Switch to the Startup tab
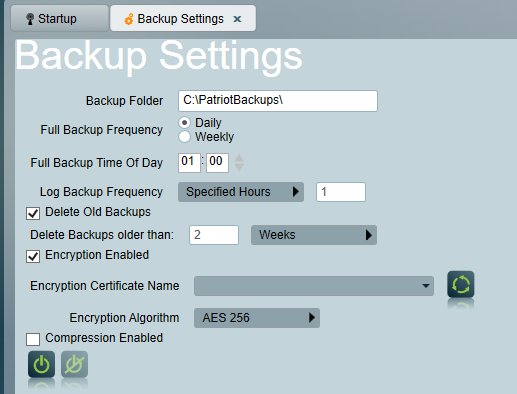The width and height of the screenshot is (517, 394). point(60,19)
